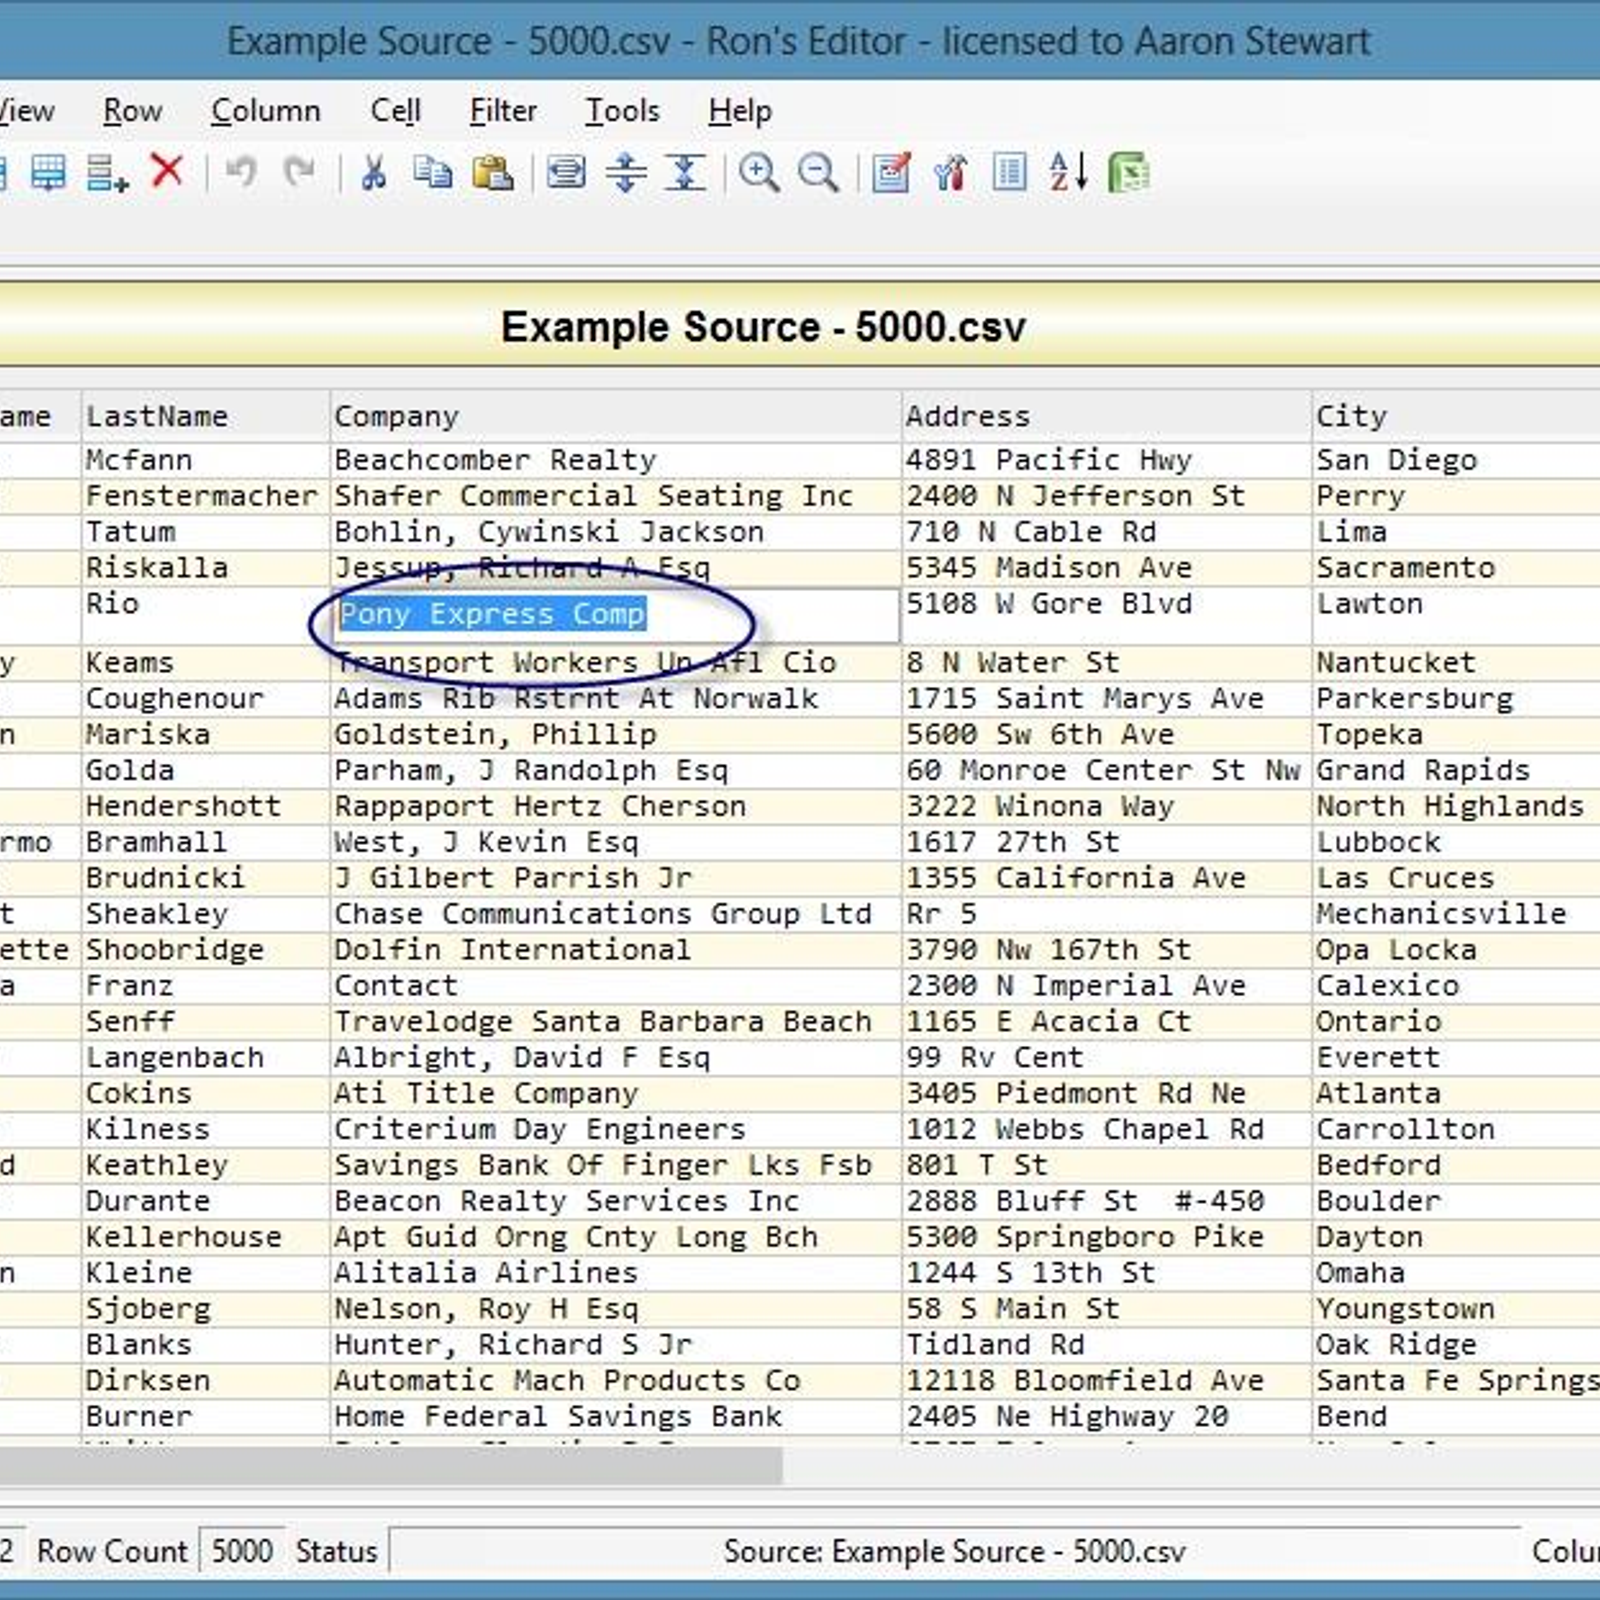Open the Filter menu
The height and width of the screenshot is (1600, 1600).
point(503,110)
